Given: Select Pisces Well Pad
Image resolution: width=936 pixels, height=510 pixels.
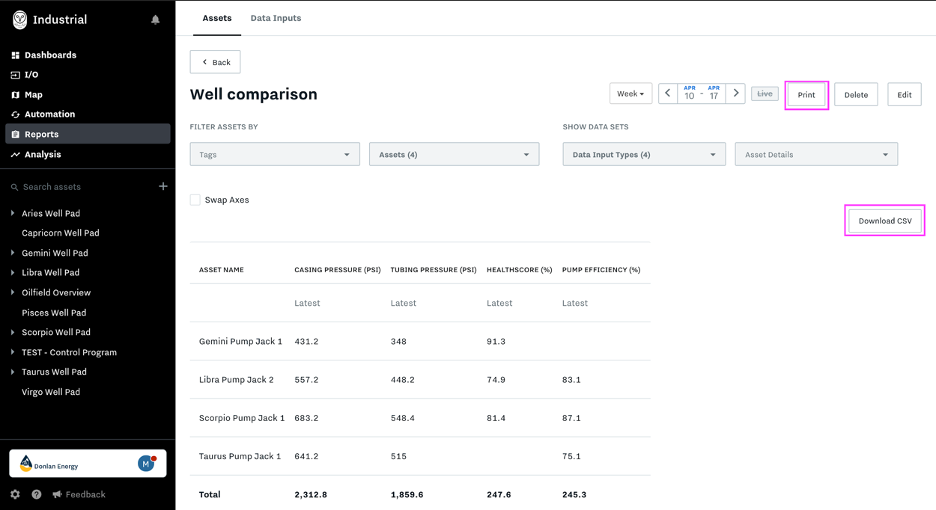Looking at the screenshot, I should [x=54, y=312].
